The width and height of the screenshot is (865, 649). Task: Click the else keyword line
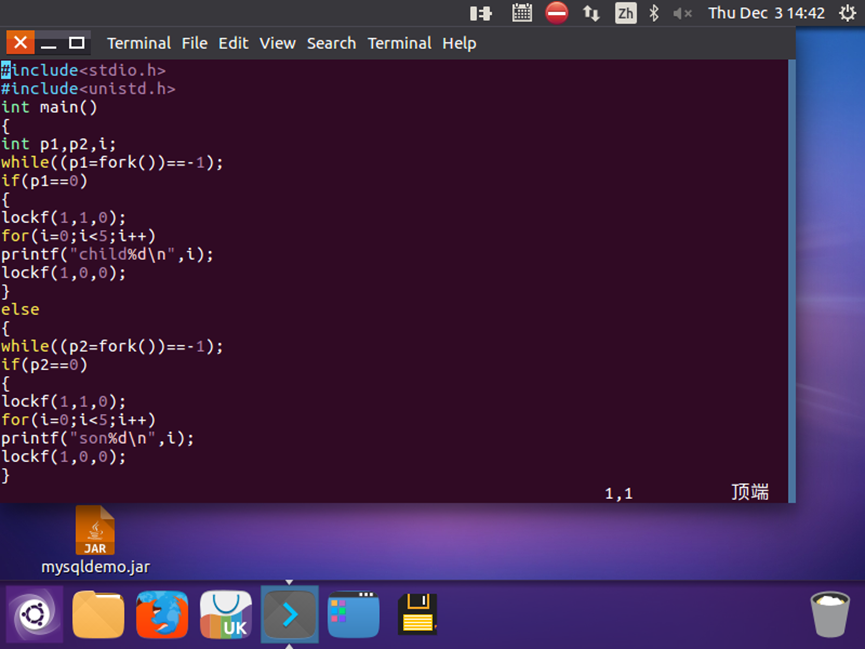coord(20,310)
